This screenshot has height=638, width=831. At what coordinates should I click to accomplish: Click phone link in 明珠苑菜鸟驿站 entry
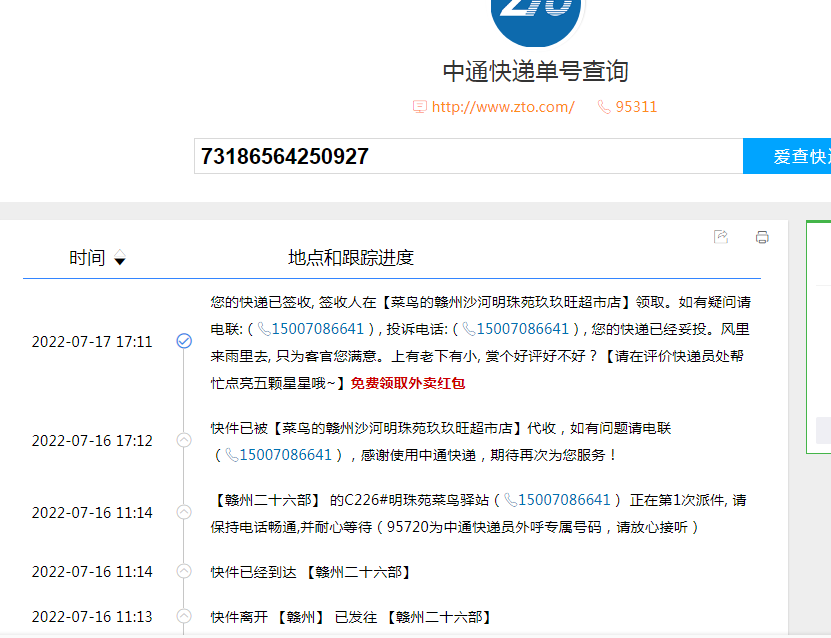(564, 500)
